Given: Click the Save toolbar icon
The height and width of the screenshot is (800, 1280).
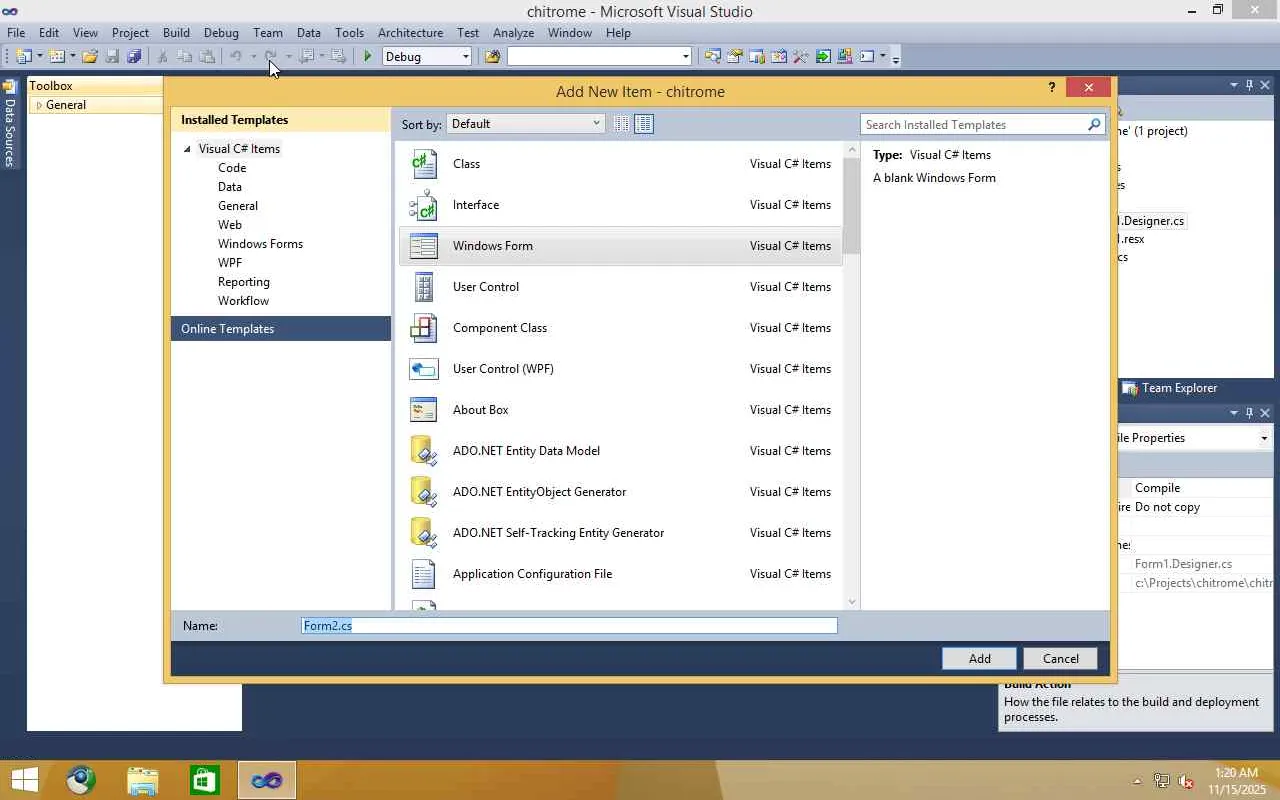Looking at the screenshot, I should (x=112, y=57).
